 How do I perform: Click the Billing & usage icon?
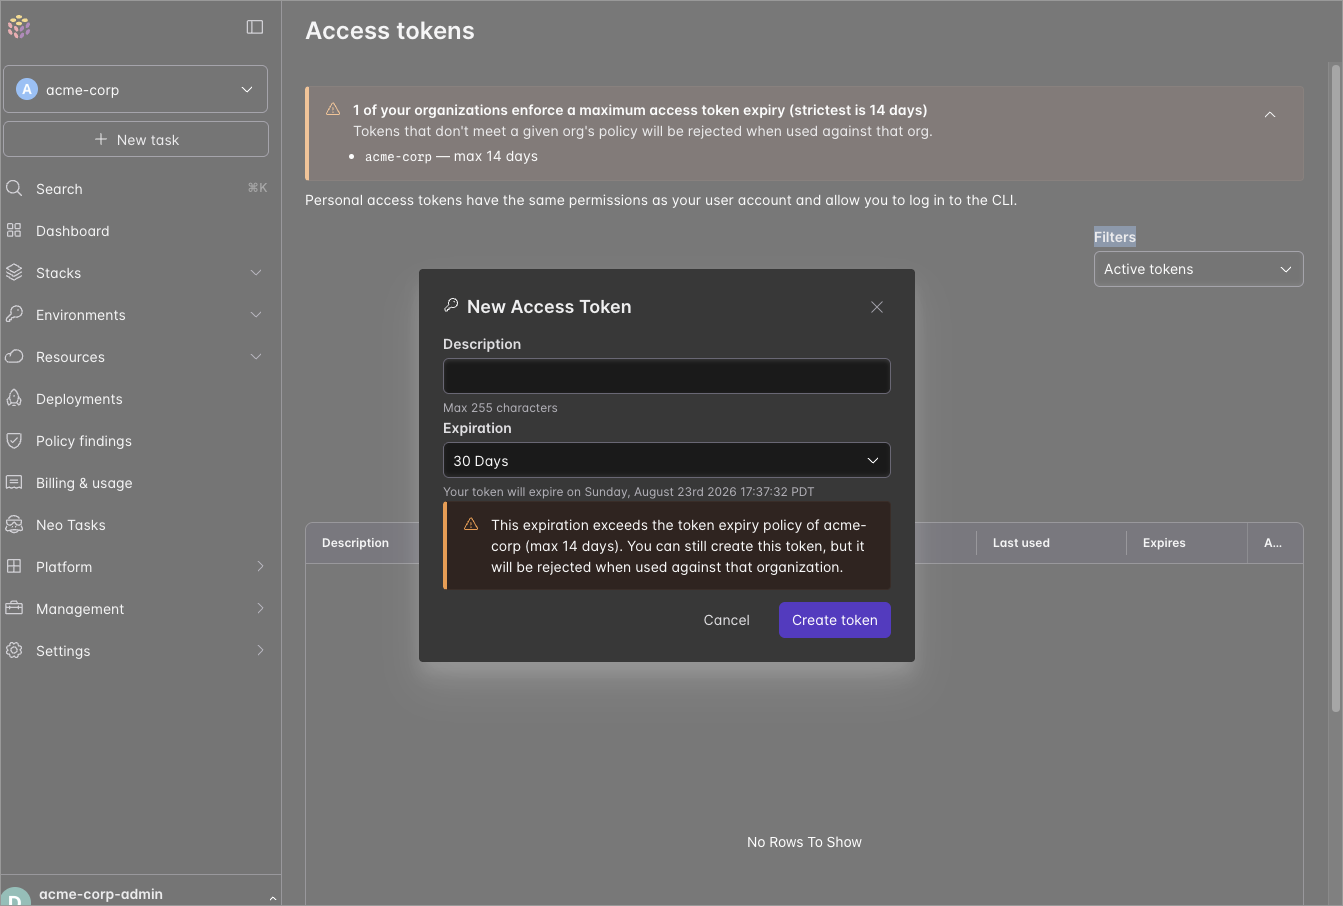pyautogui.click(x=14, y=482)
